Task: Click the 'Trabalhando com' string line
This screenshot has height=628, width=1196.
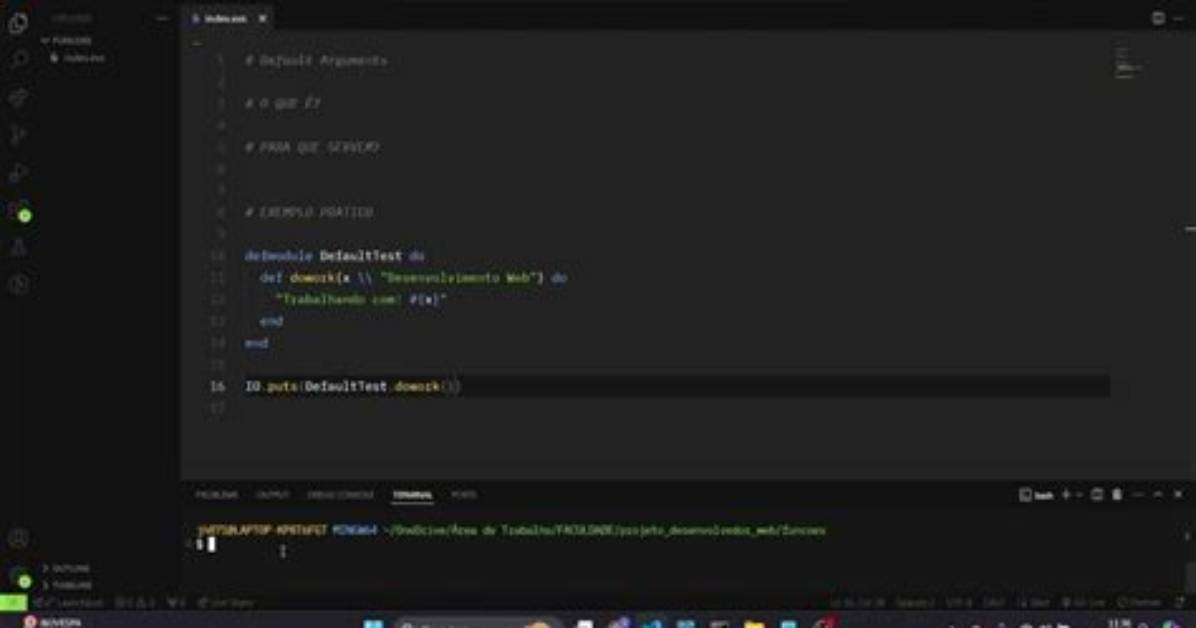Action: pos(360,300)
